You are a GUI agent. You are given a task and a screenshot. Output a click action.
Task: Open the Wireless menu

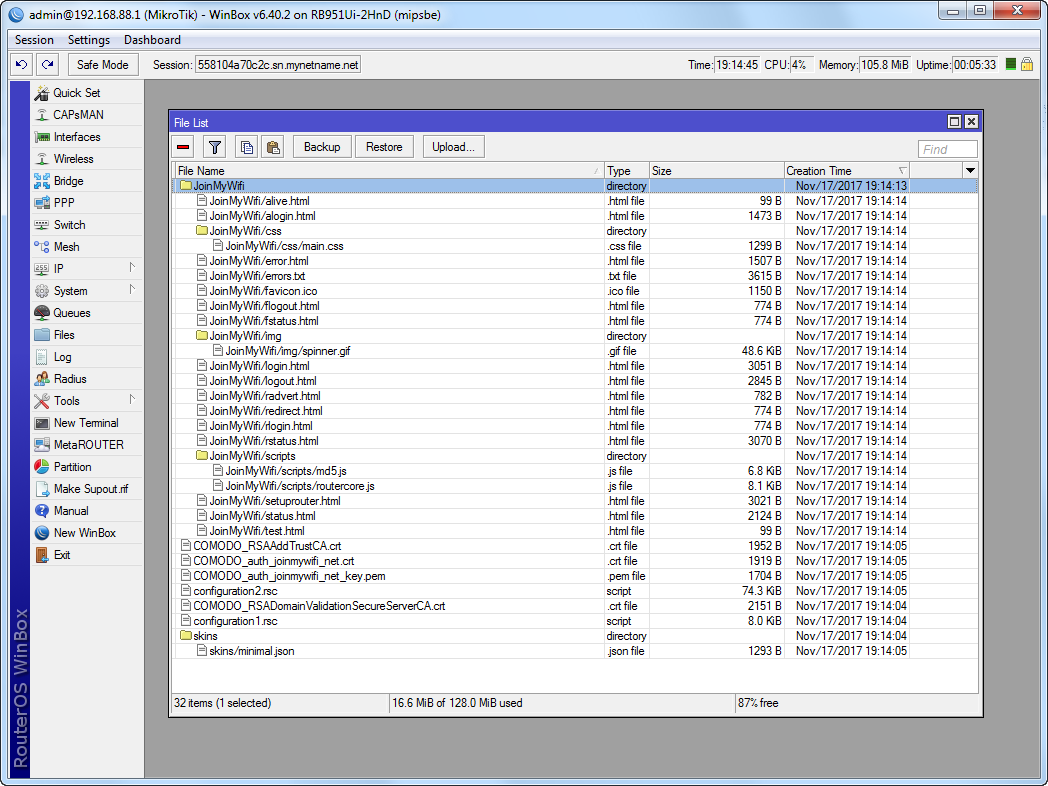87,159
